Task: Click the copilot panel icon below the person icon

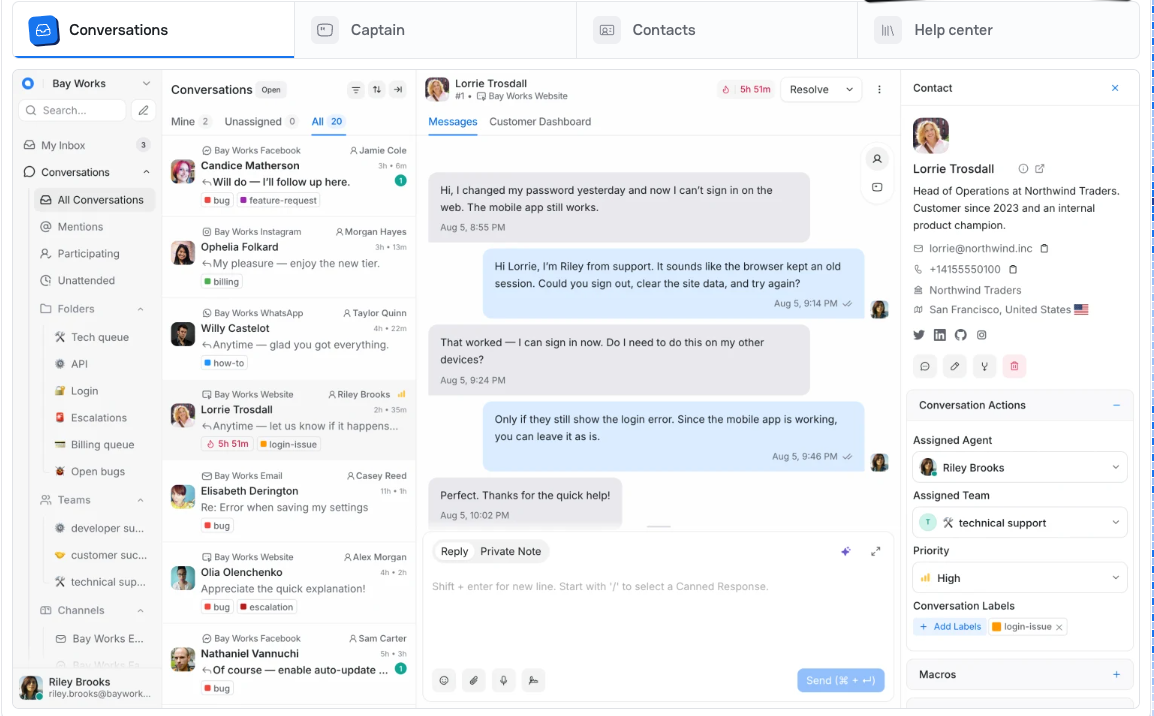Action: click(877, 188)
